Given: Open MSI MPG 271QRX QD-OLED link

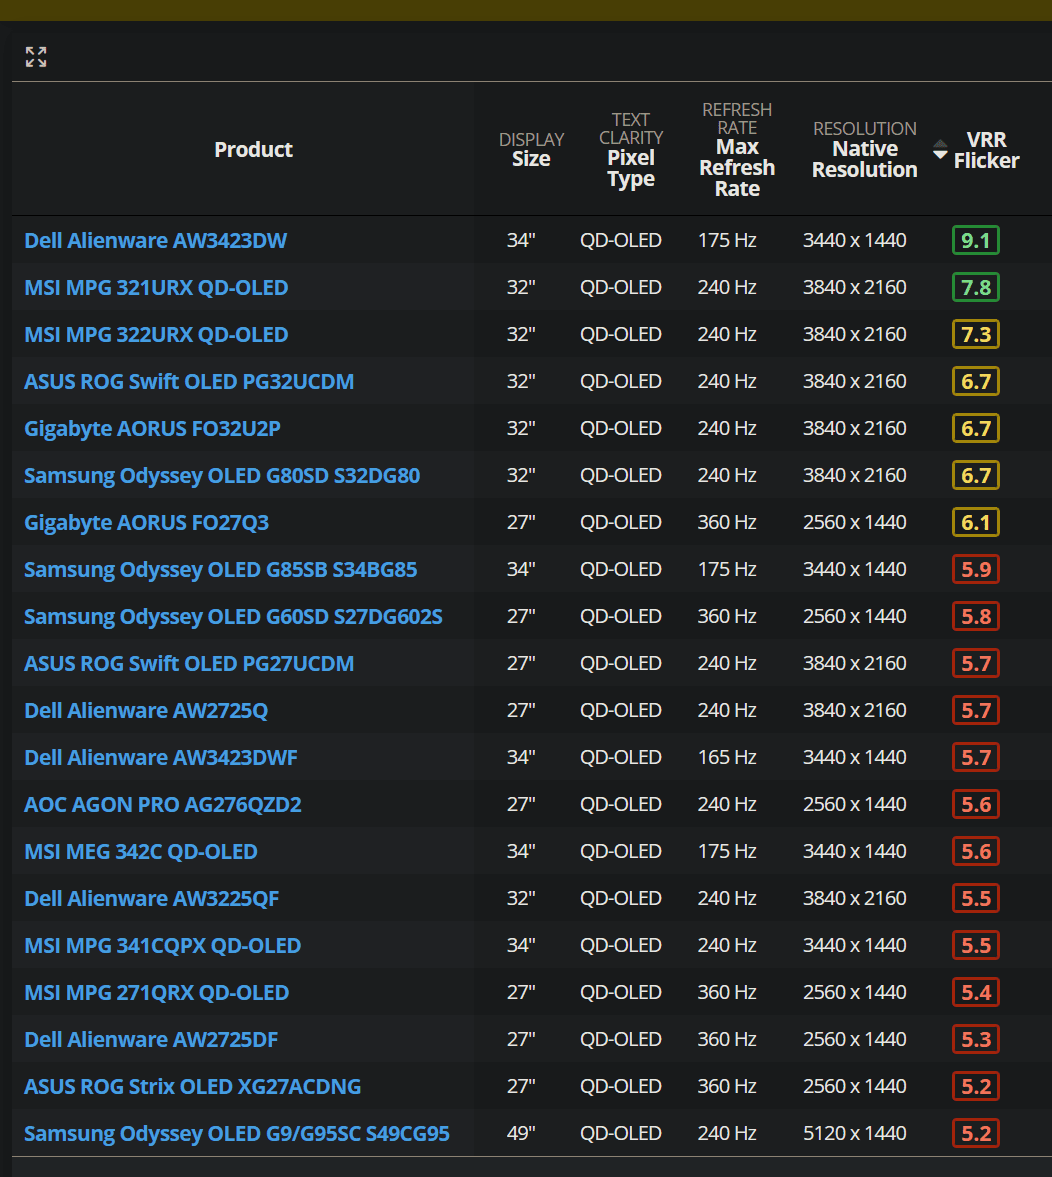Looking at the screenshot, I should (157, 992).
